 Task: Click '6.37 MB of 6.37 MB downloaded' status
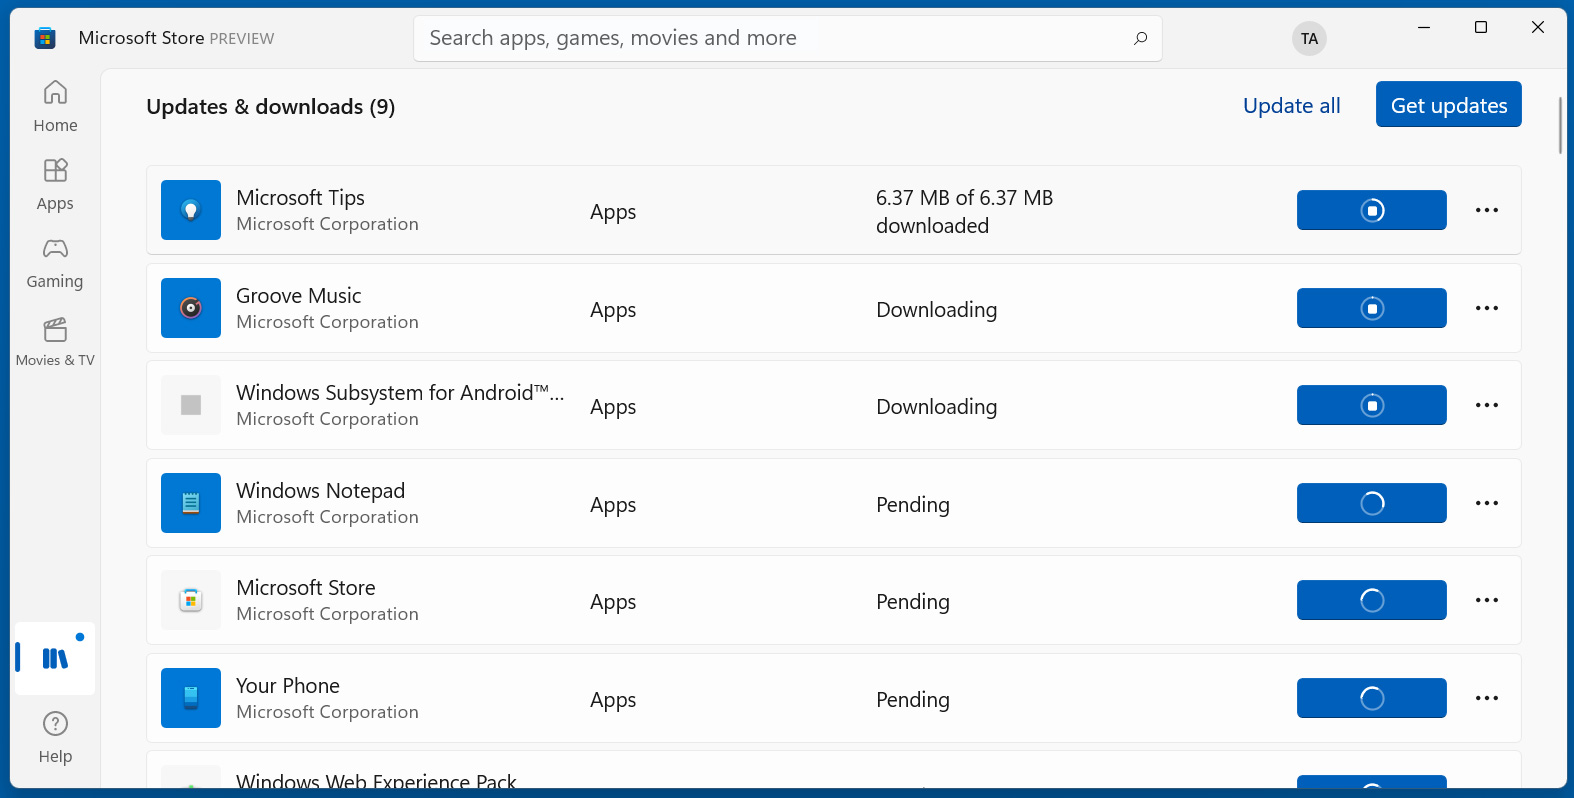965,211
